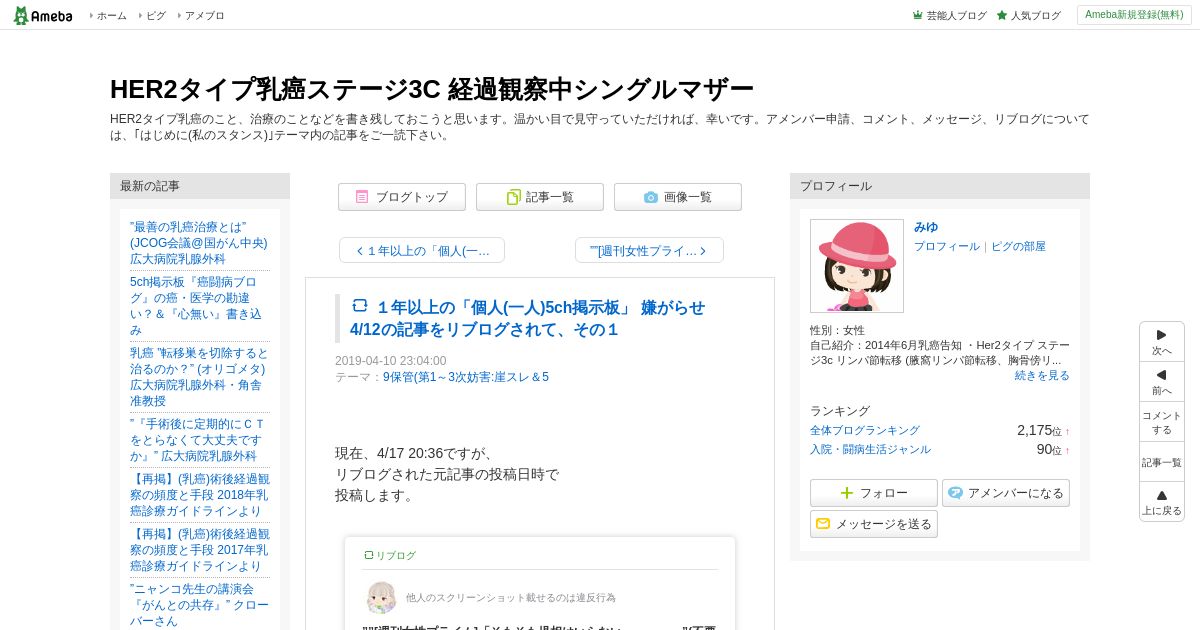Image resolution: width=1200 pixels, height=630 pixels.
Task: Click 上に戻る arrow in side navigation
Action: (x=1162, y=502)
